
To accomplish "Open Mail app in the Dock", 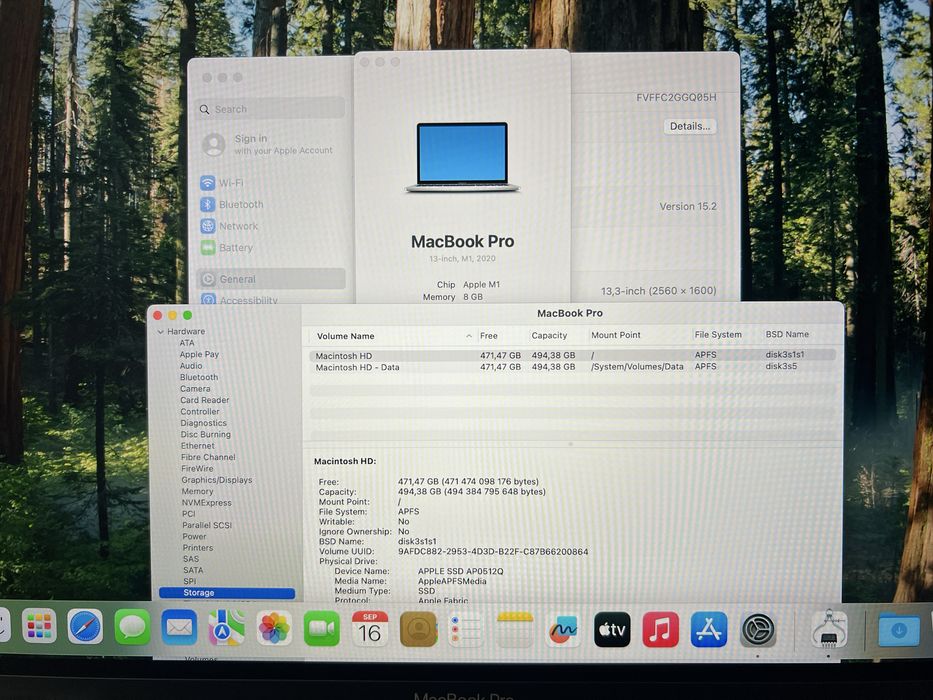I will (179, 627).
